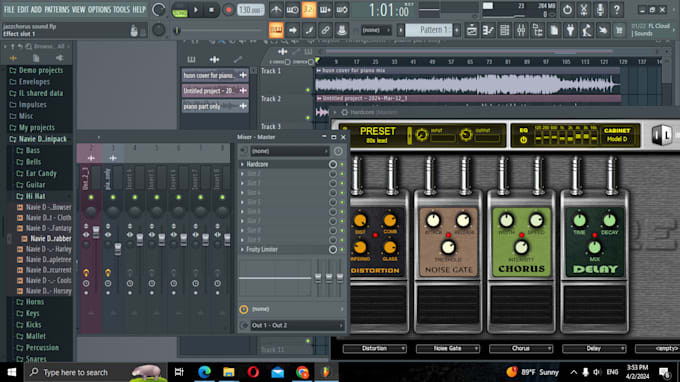
Task: Click the second mixer track volume fader
Action: (x=118, y=248)
